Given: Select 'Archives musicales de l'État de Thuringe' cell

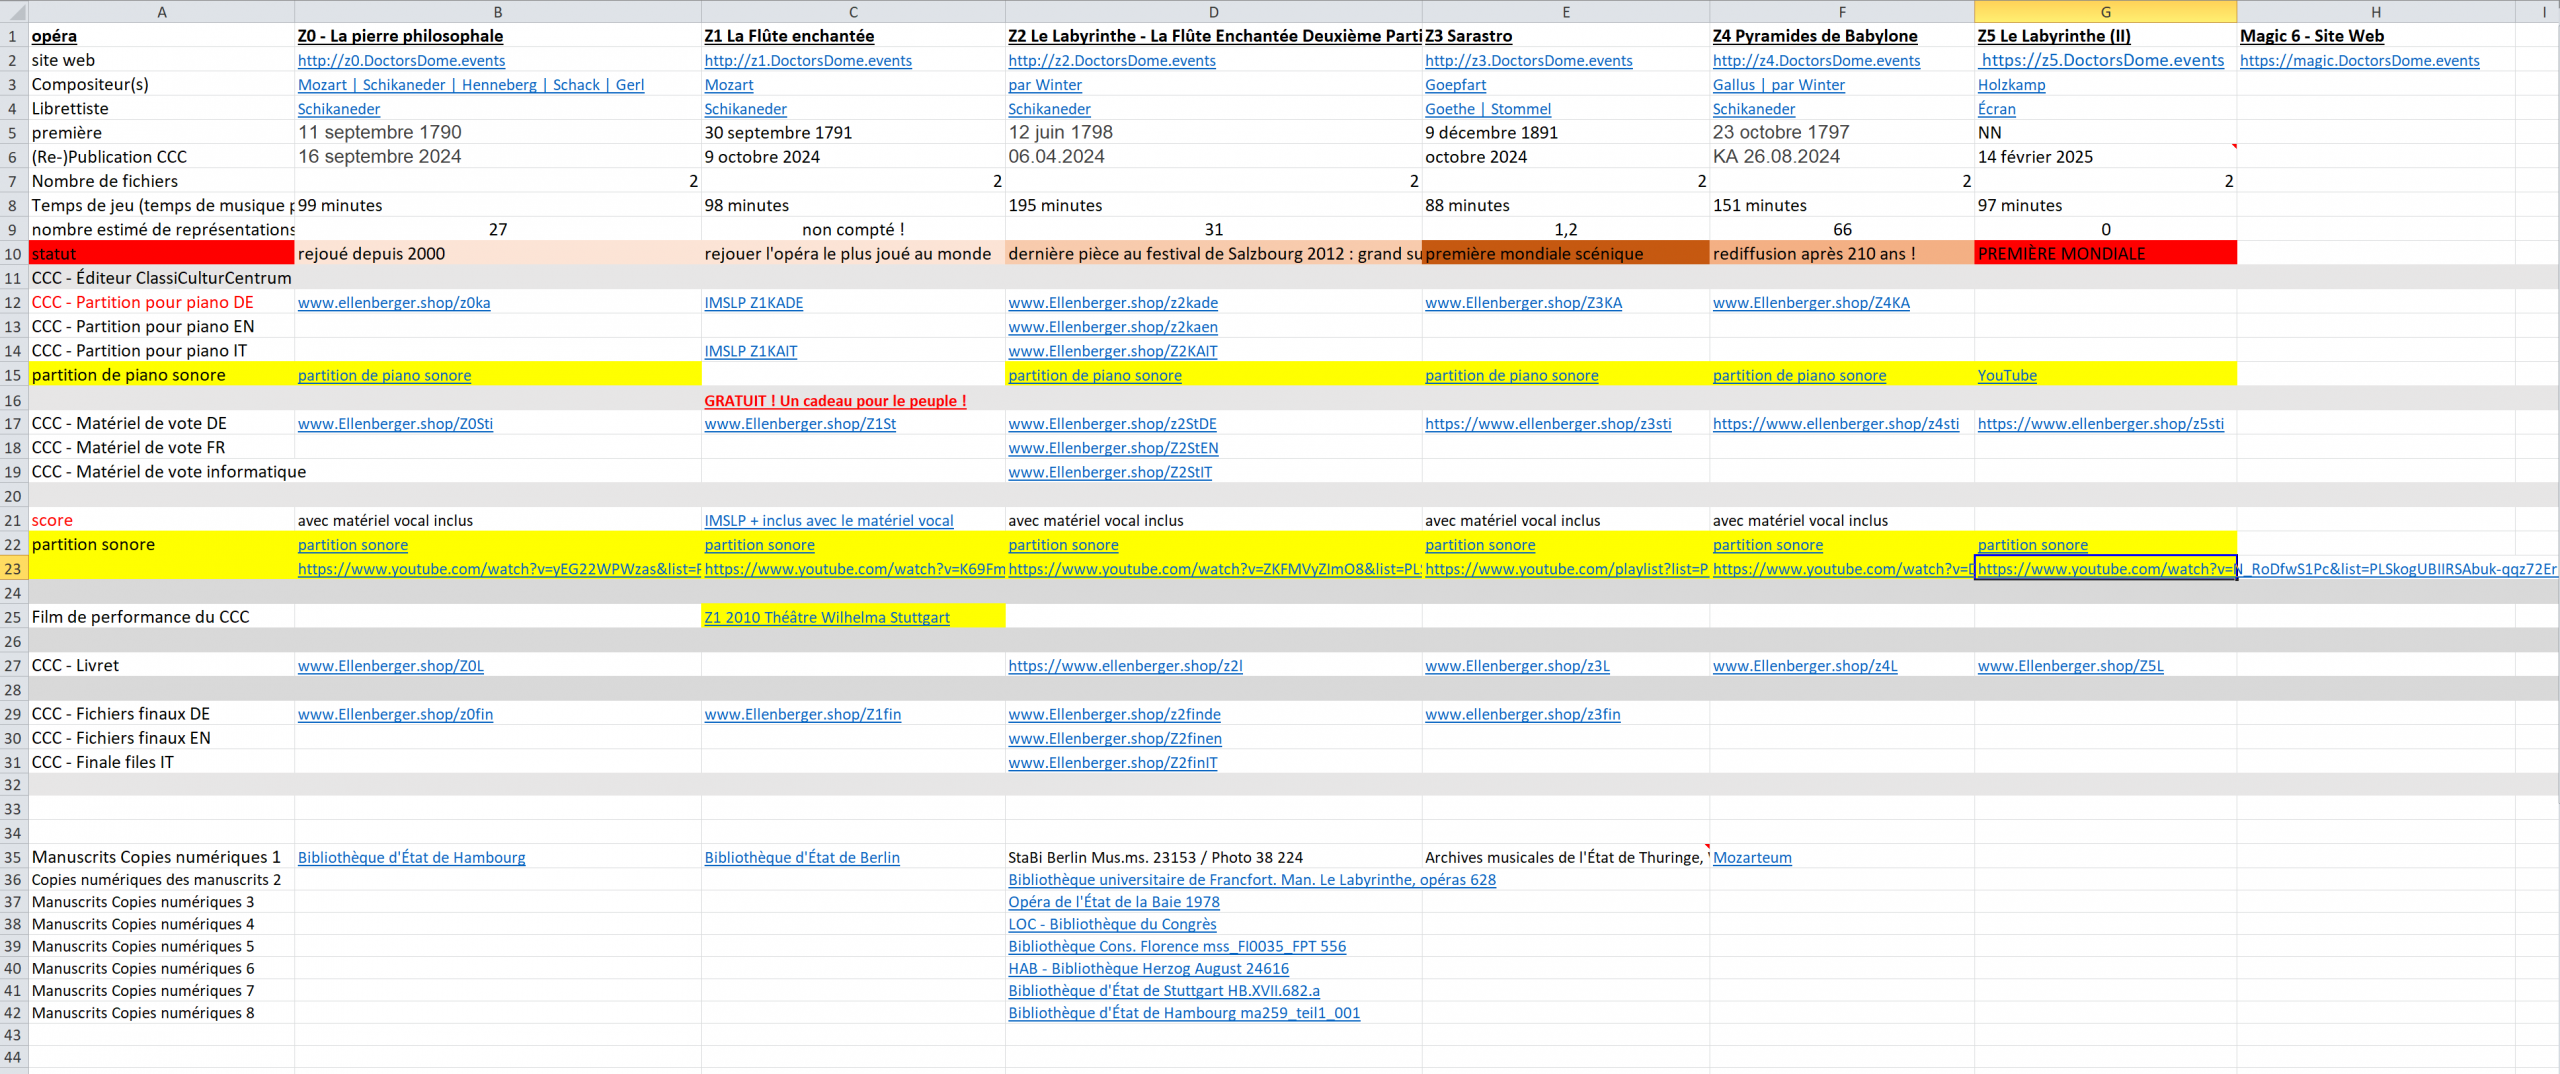Looking at the screenshot, I should pyautogui.click(x=1566, y=858).
